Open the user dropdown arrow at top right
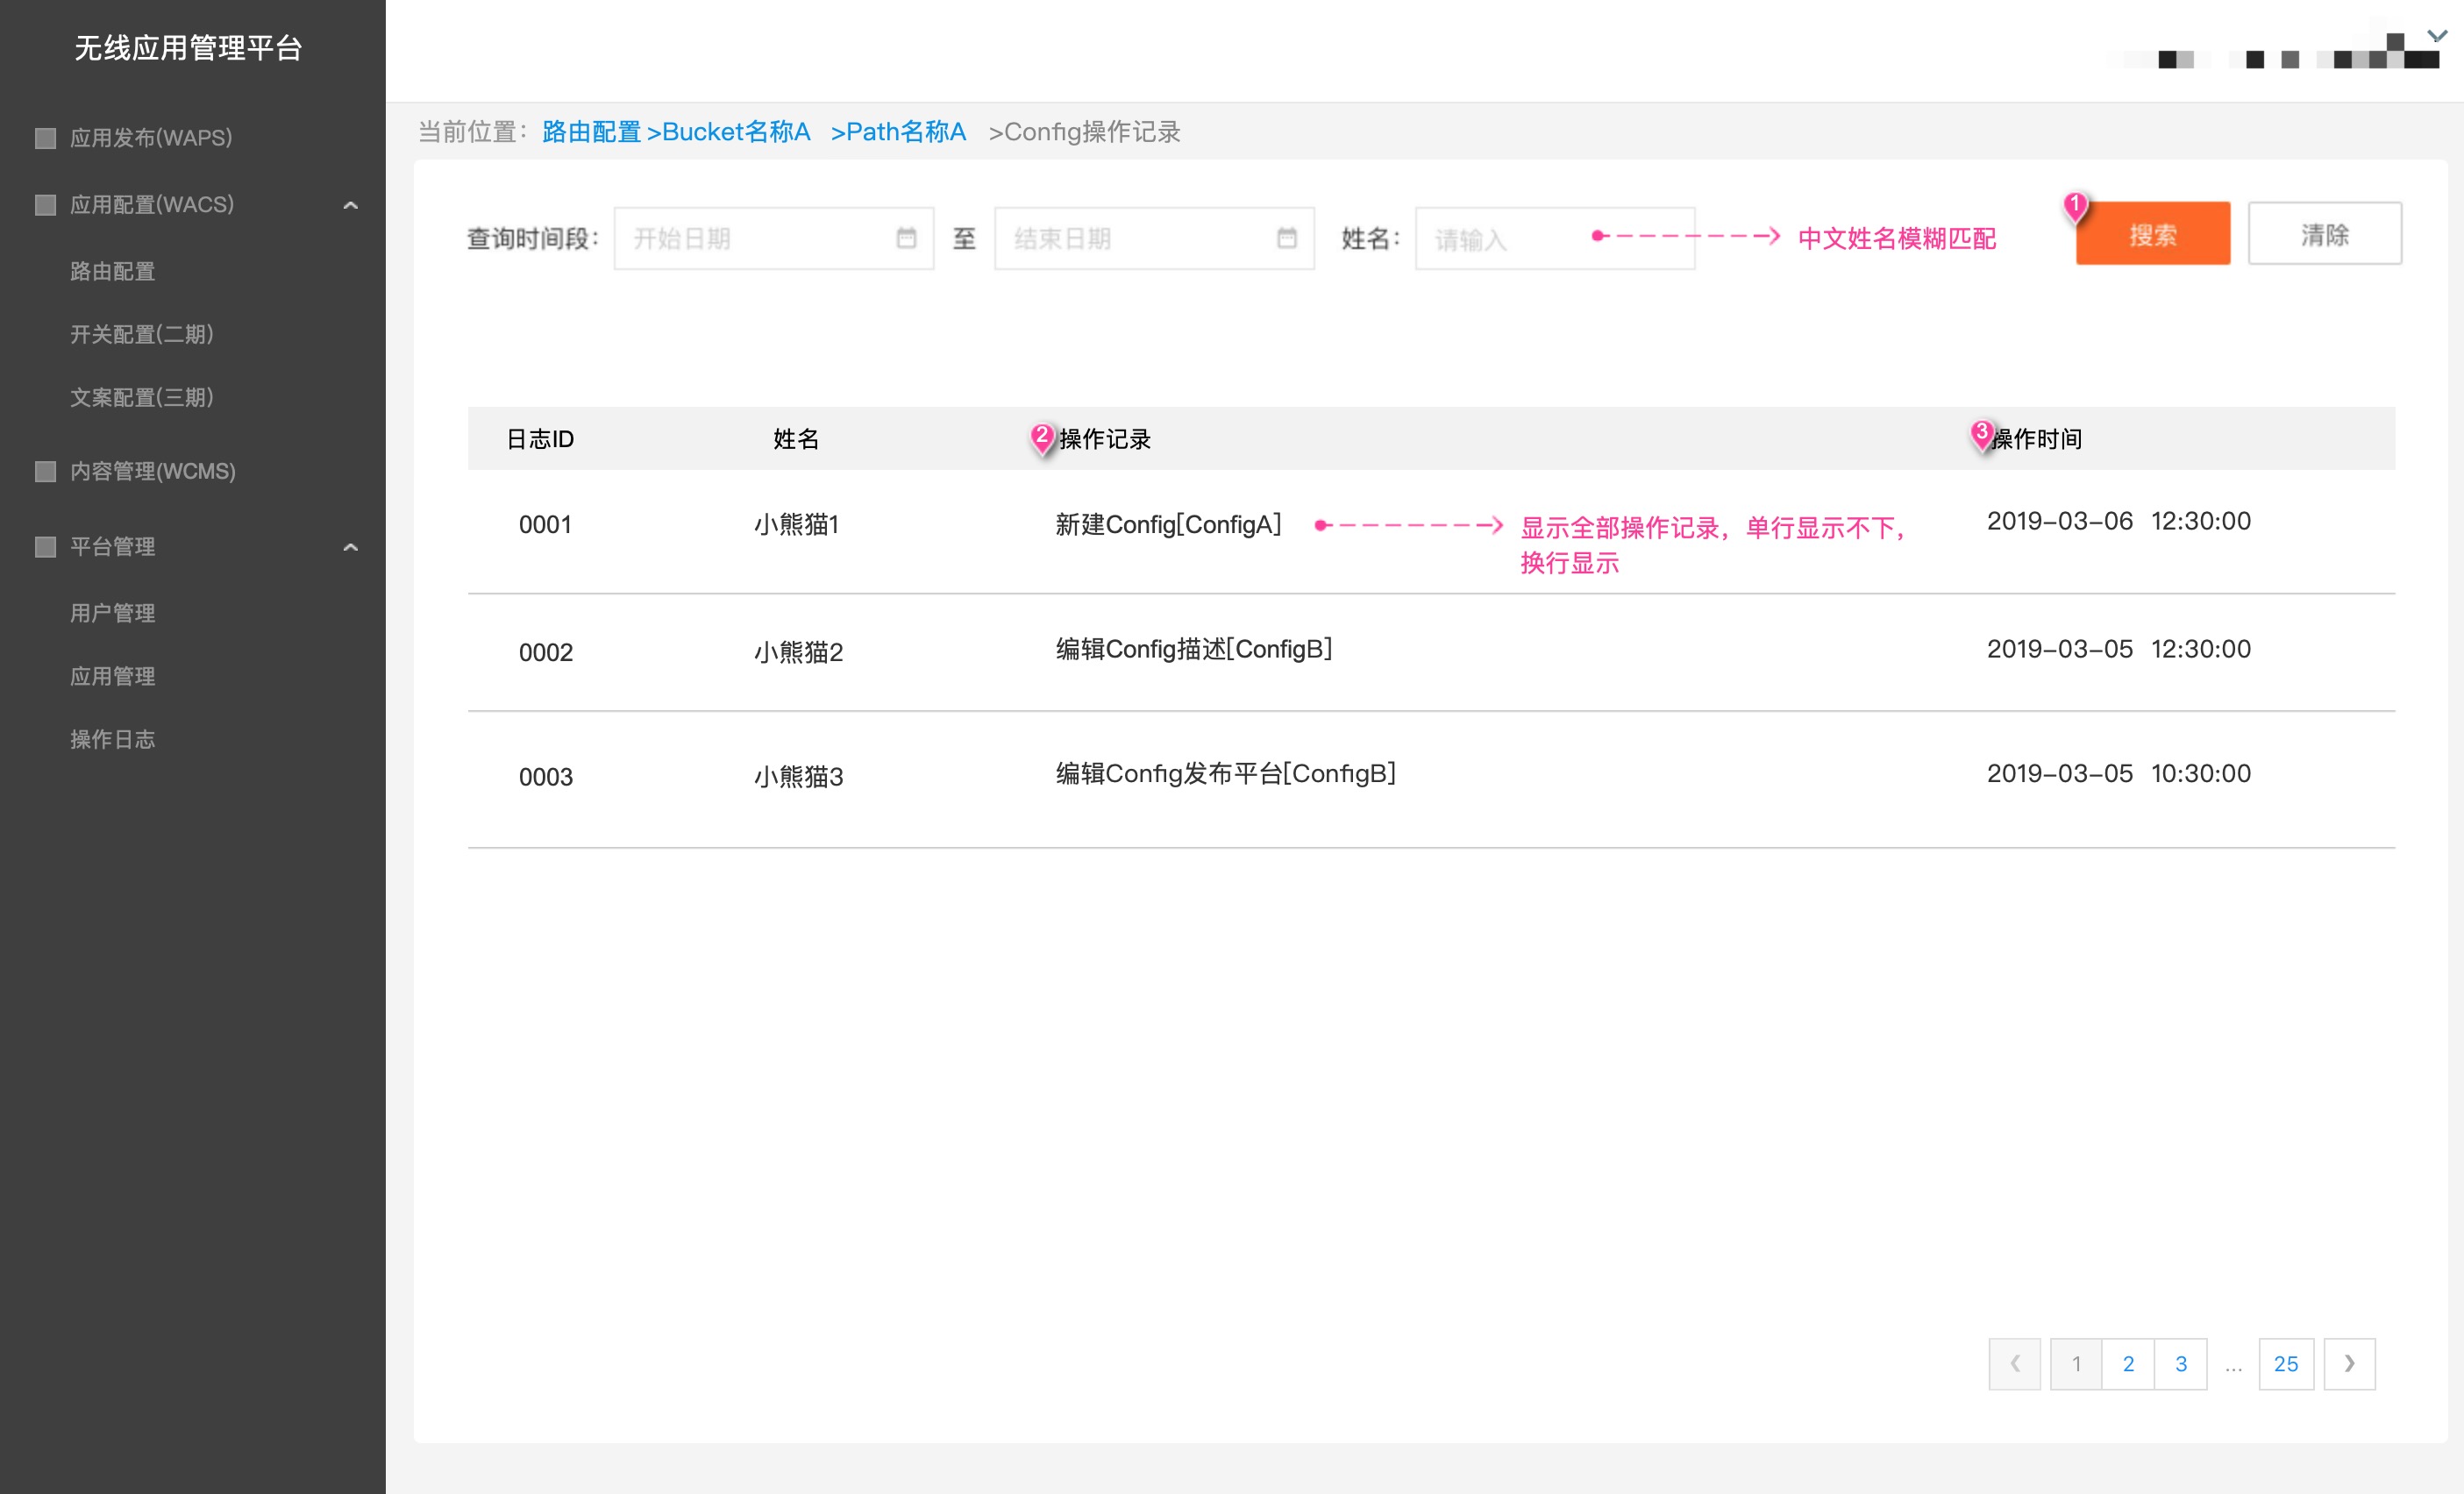This screenshot has width=2464, height=1494. tap(2437, 36)
